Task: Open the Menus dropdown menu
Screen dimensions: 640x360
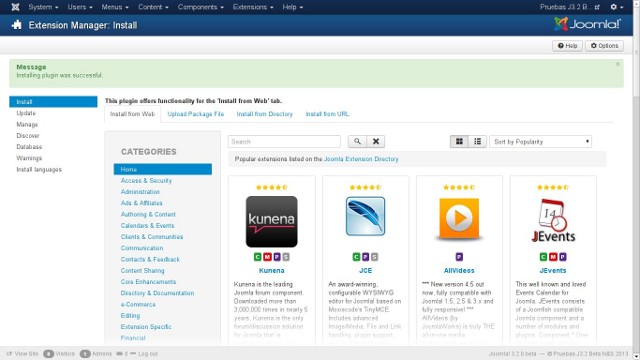Action: [115, 7]
